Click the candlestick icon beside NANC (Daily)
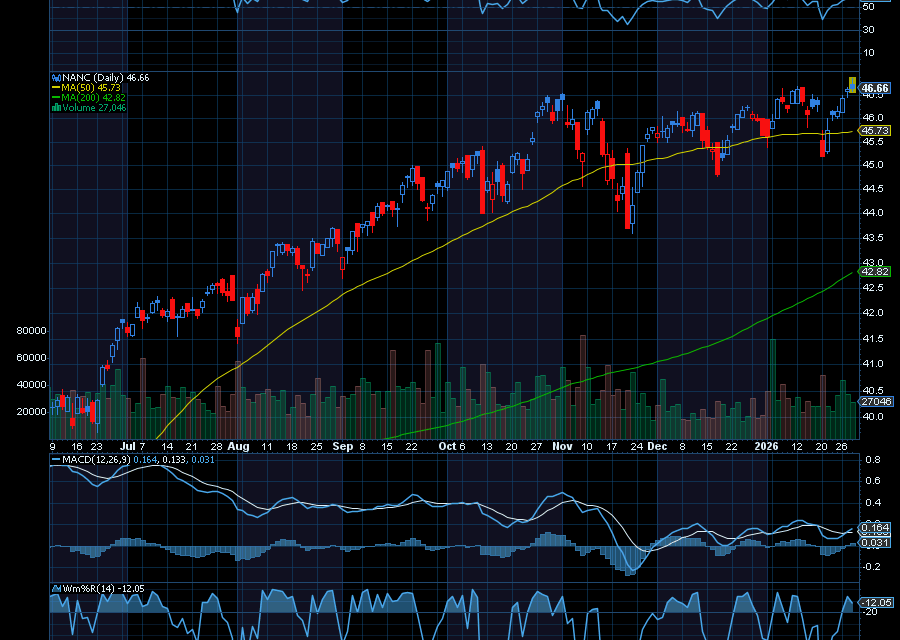Screen dimensions: 900x640 tap(56, 77)
